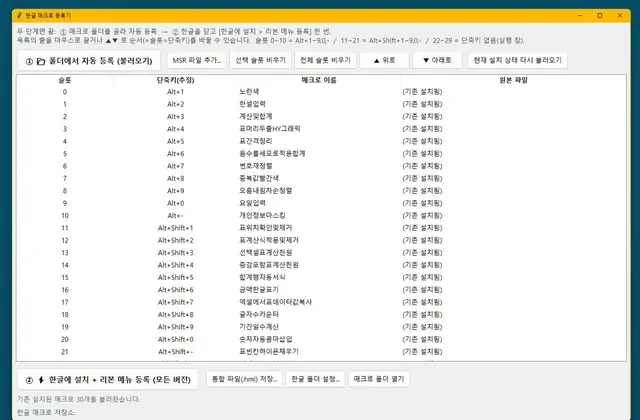The width and height of the screenshot is (640, 420).
Task: Open 한글 폴더 설정... dialog
Action: [x=315, y=379]
